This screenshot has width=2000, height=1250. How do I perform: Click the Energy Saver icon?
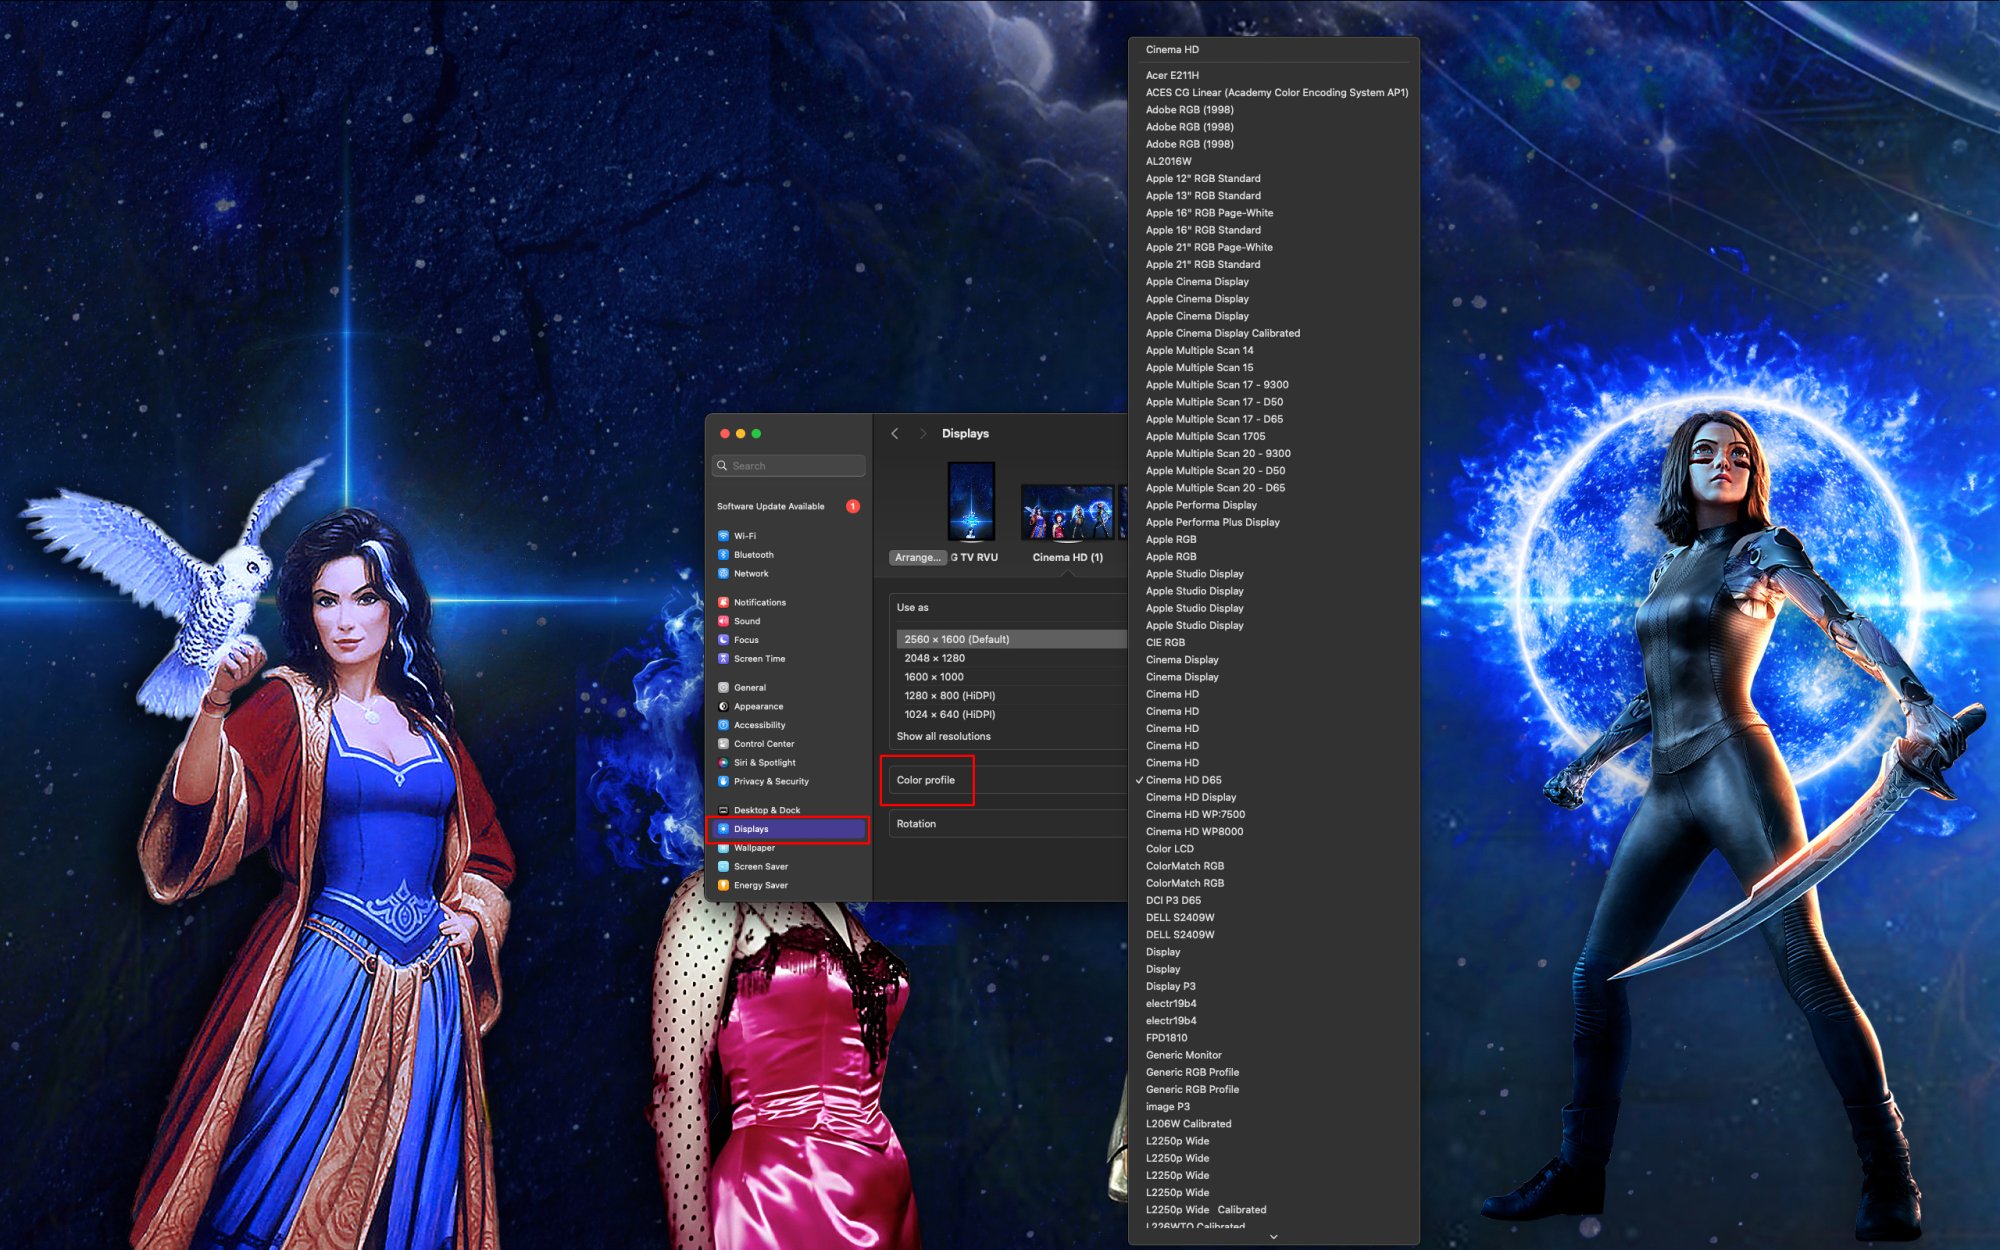(x=723, y=885)
